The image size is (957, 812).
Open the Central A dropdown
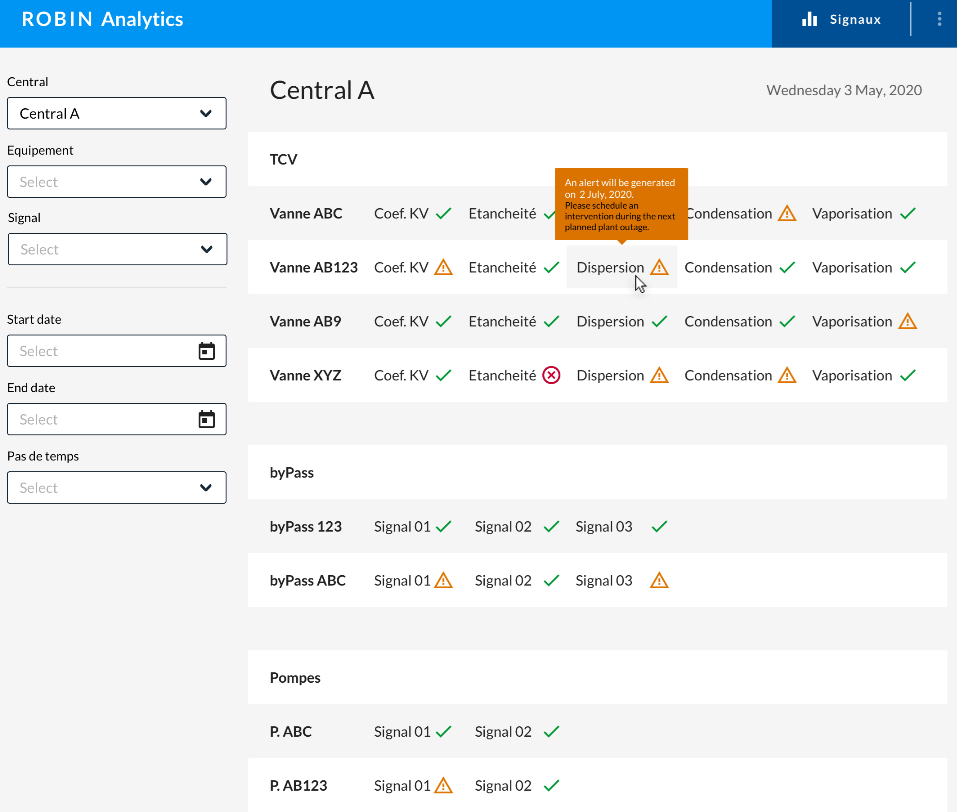(x=117, y=114)
